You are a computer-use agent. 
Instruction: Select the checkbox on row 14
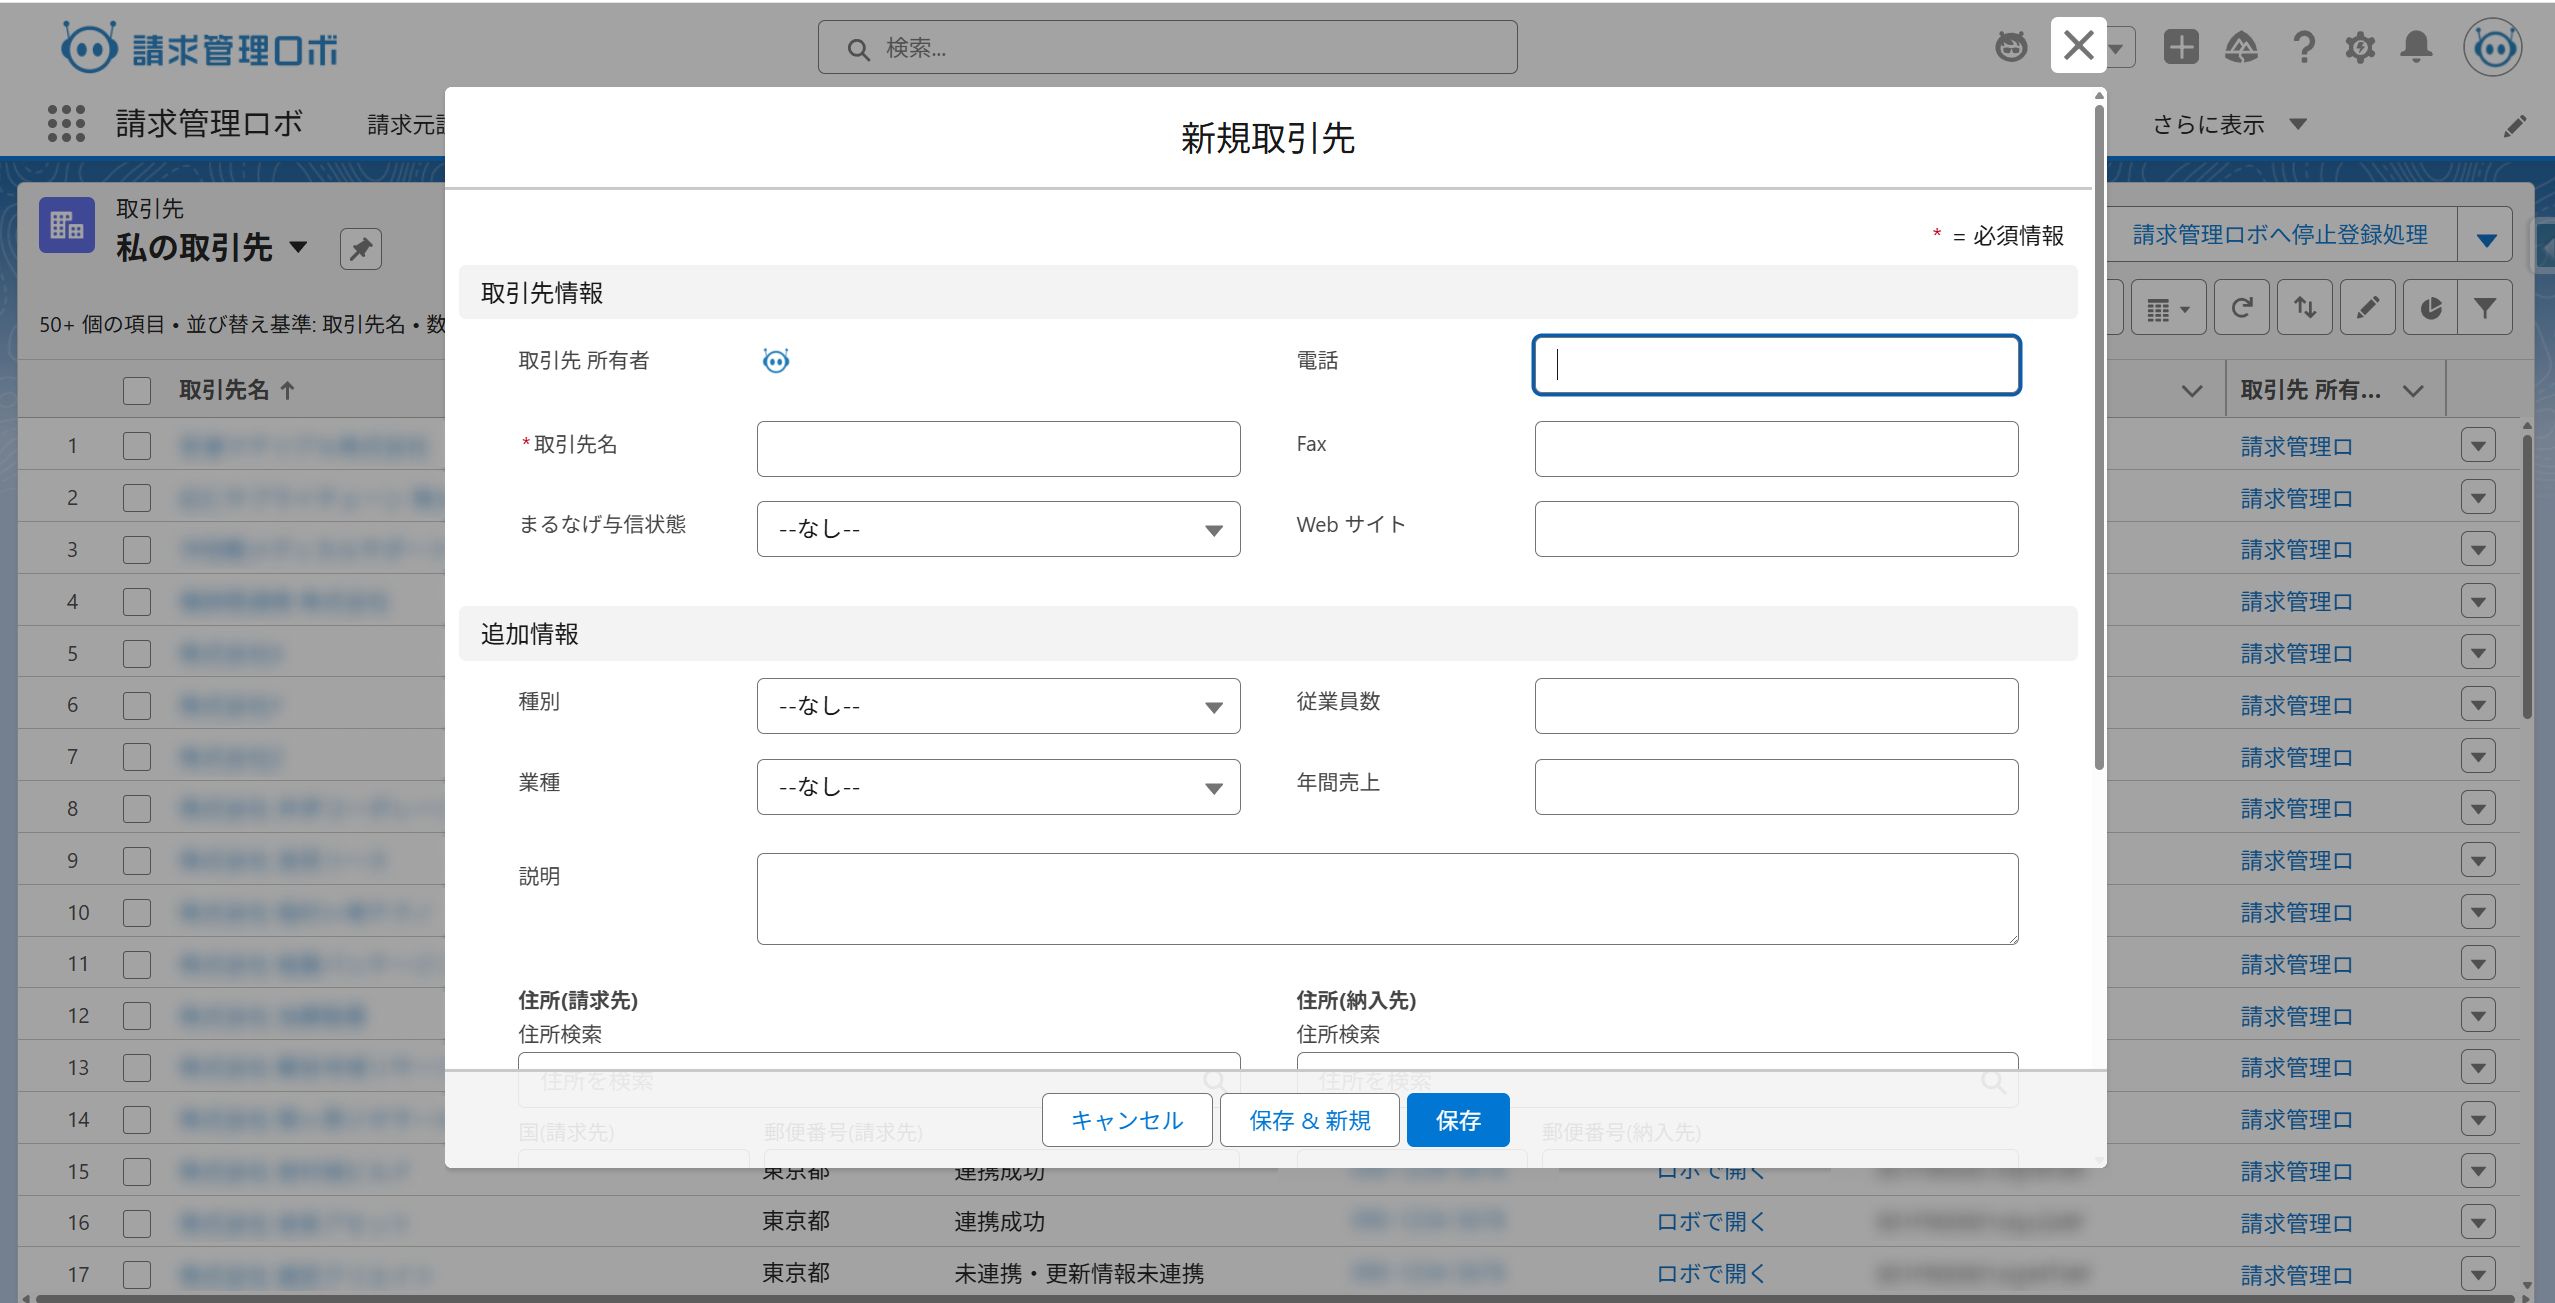(137, 1120)
